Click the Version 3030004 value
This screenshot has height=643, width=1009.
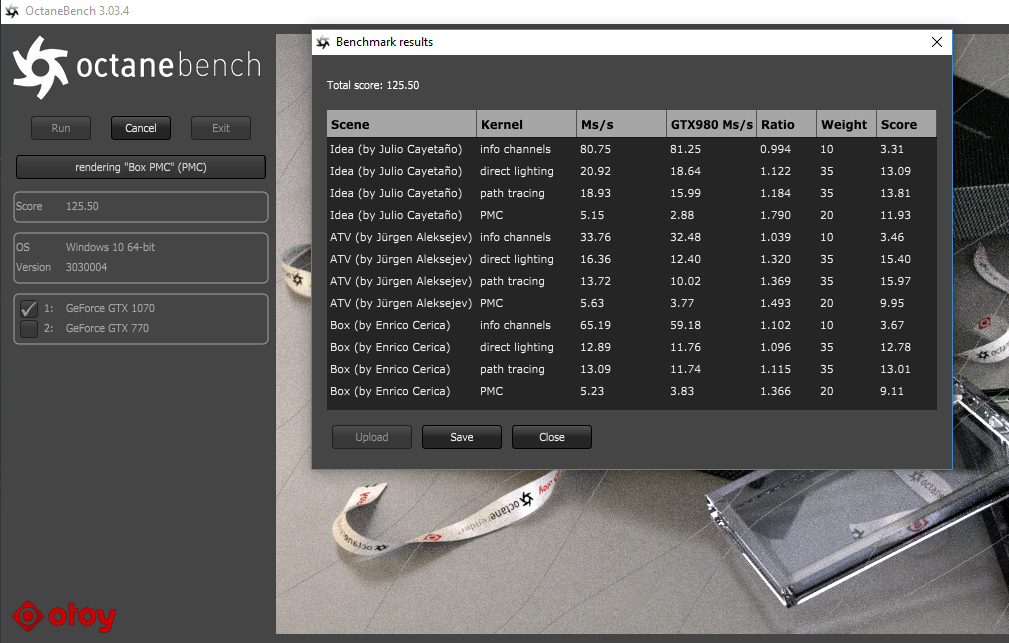pos(86,267)
